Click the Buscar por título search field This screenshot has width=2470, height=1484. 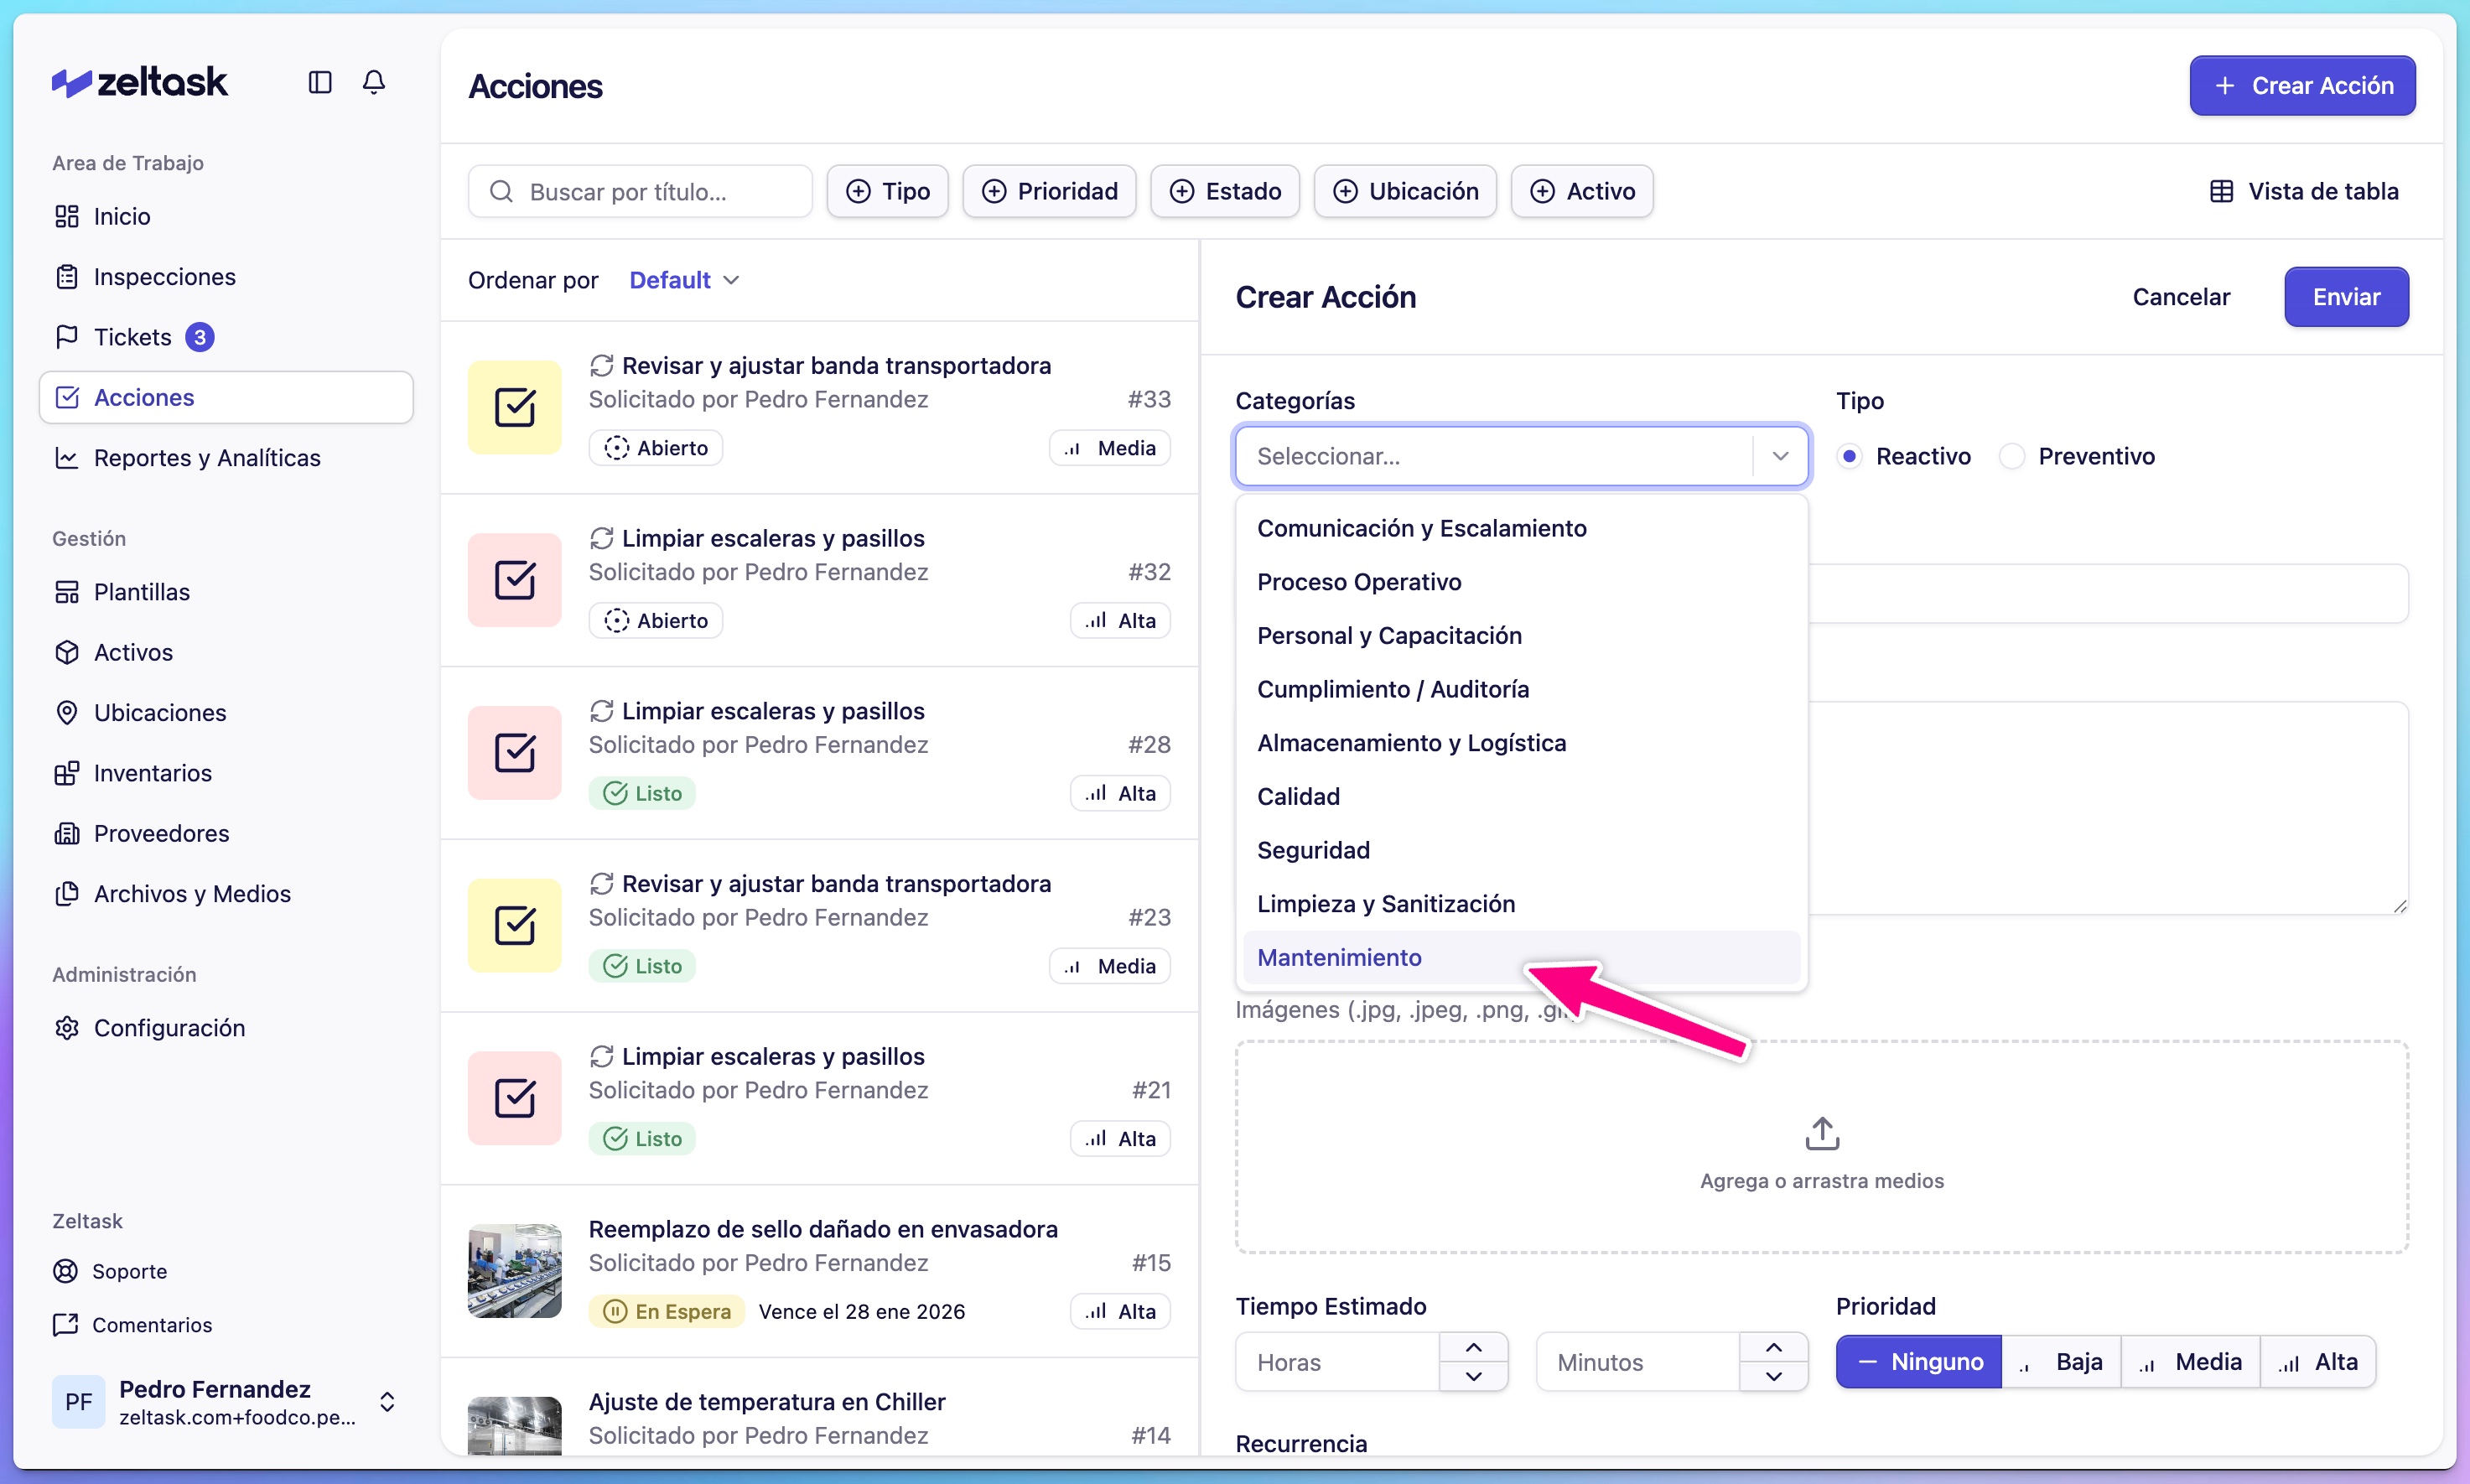click(639, 191)
